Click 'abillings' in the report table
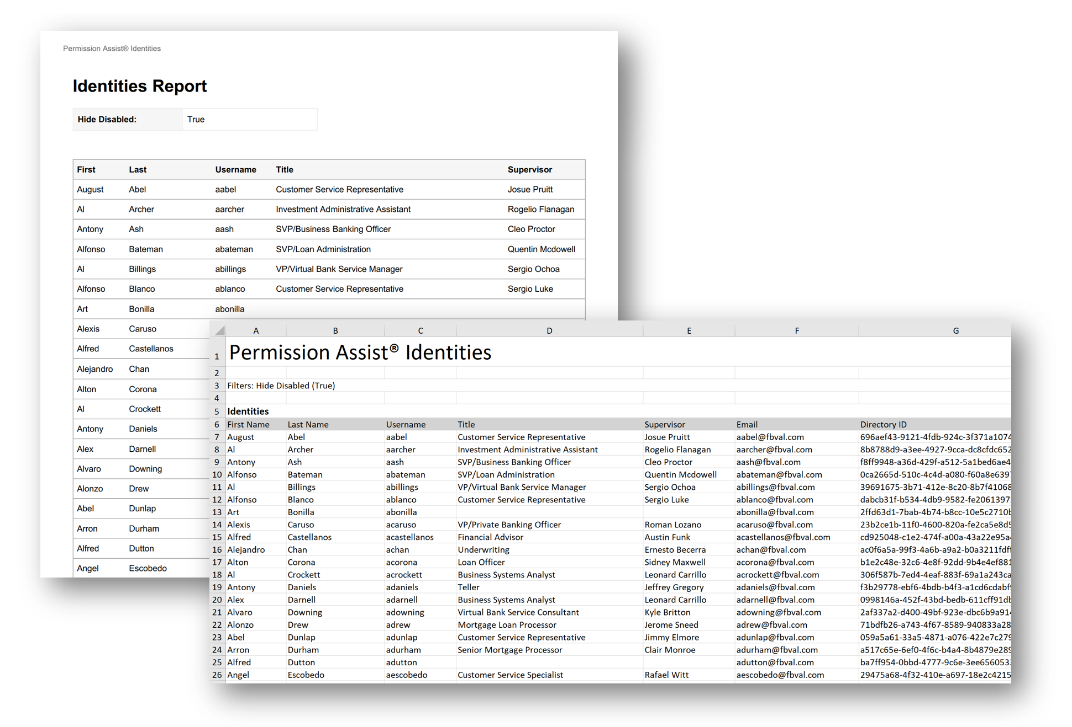This screenshot has width=1072, height=727. pos(230,269)
